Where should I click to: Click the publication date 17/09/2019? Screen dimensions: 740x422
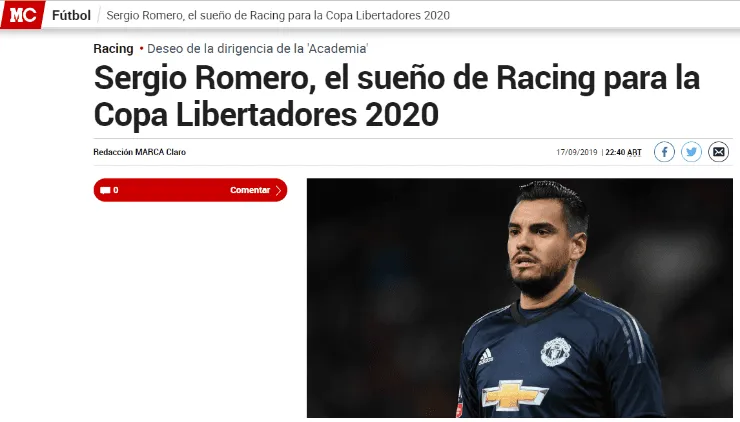tap(577, 152)
